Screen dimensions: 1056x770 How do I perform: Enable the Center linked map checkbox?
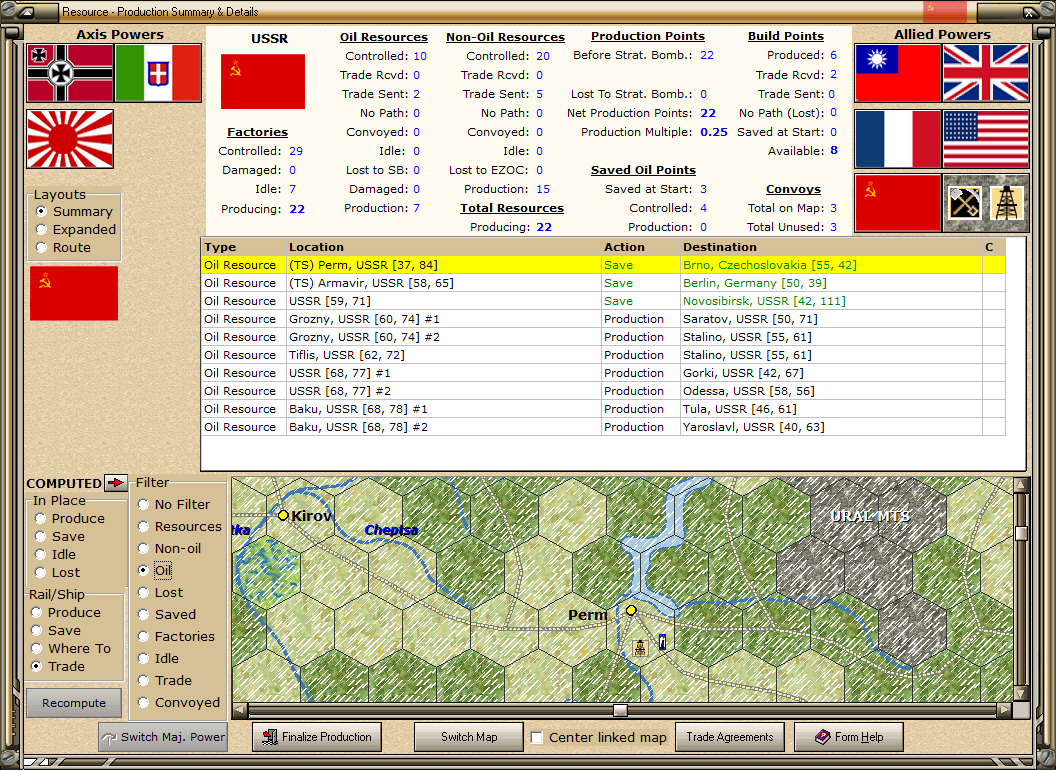[x=537, y=738]
